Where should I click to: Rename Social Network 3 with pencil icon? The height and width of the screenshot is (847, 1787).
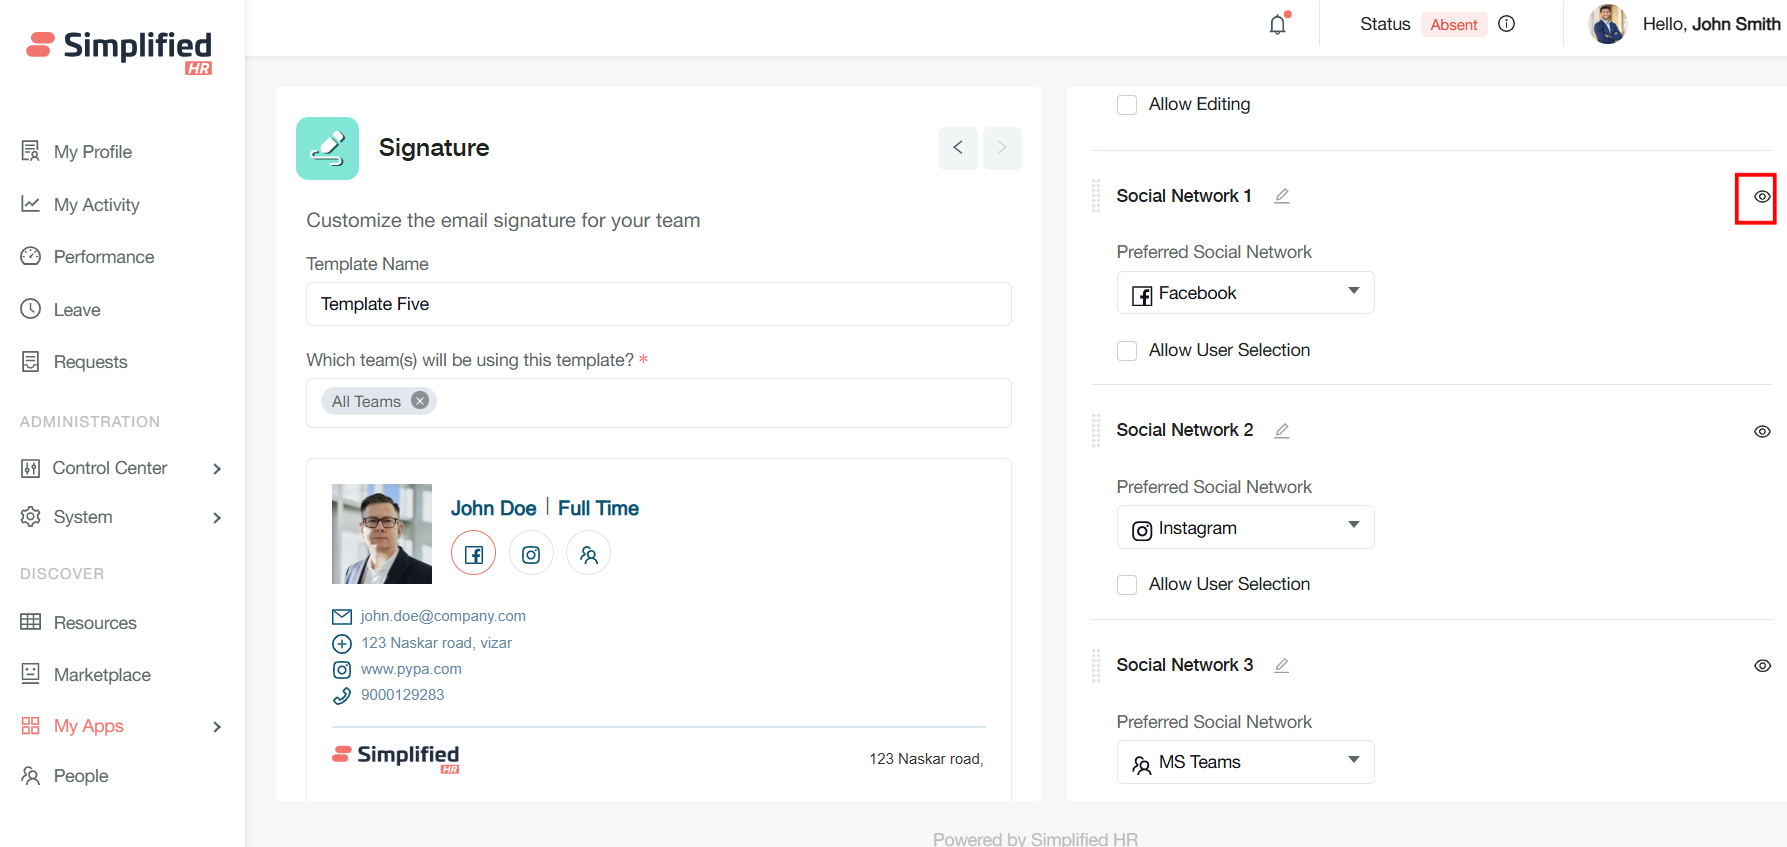click(1281, 665)
